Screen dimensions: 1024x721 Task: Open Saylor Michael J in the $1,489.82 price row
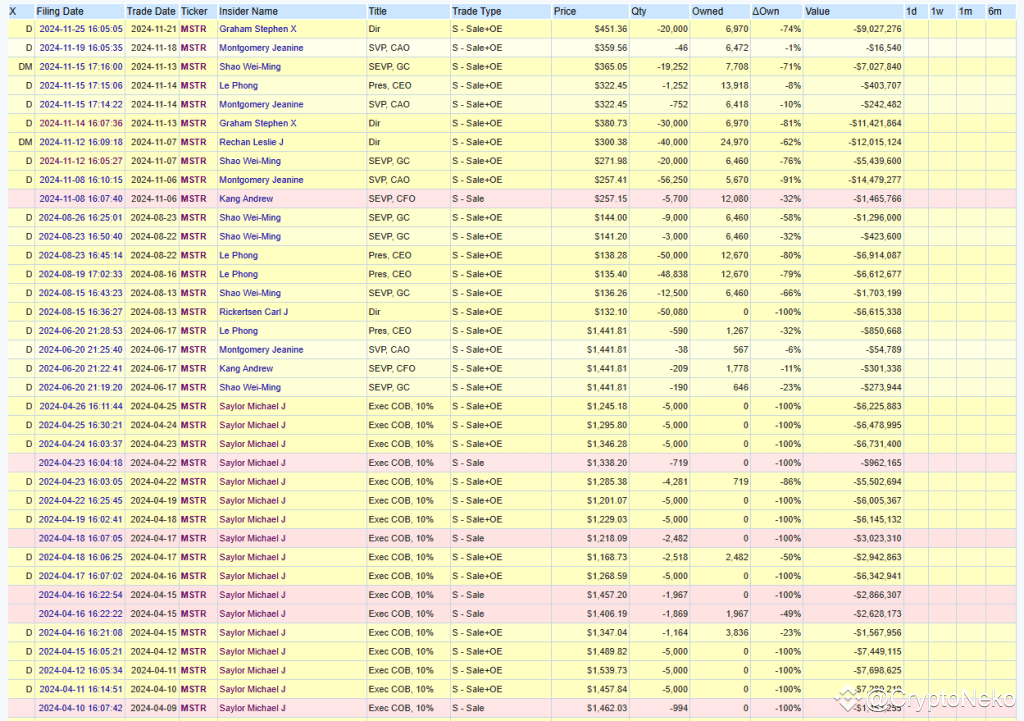pos(253,652)
